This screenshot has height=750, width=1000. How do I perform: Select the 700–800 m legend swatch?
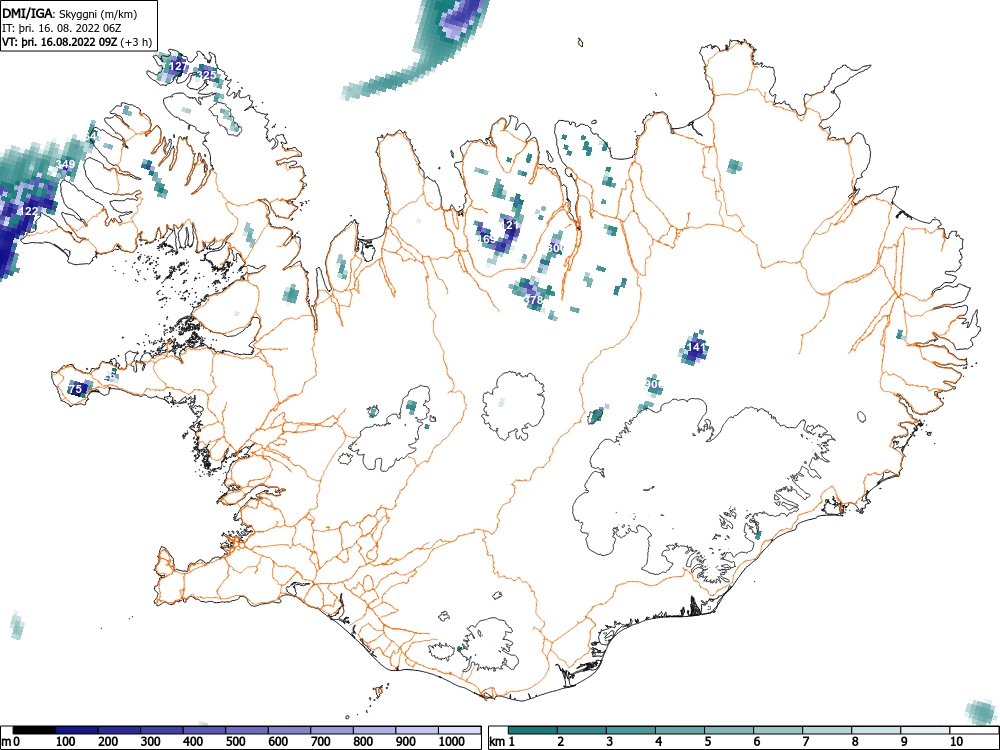333,730
